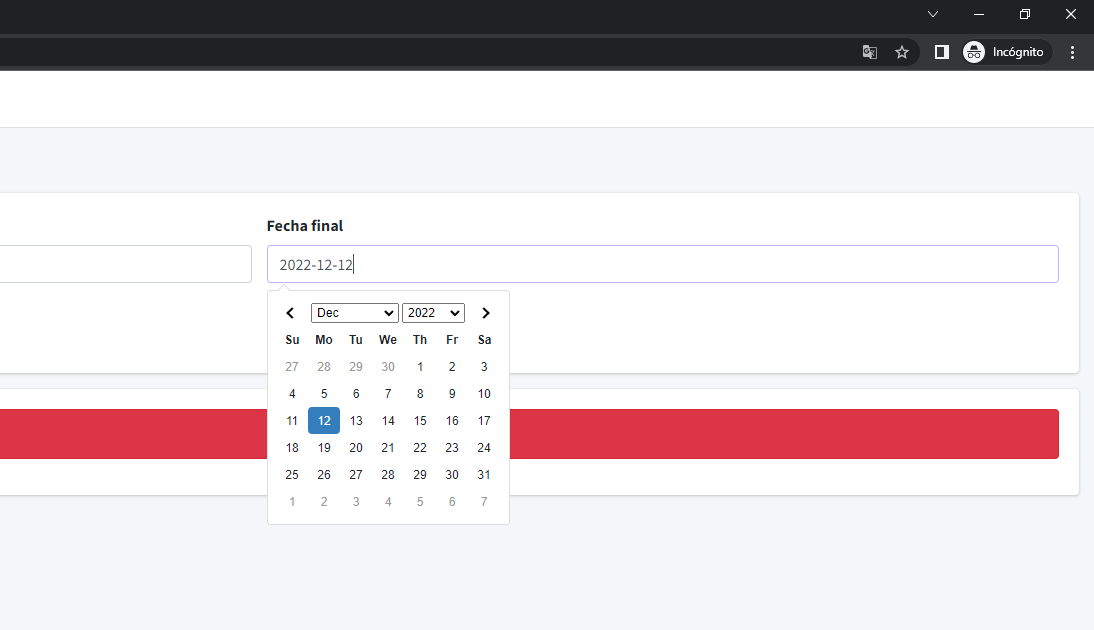This screenshot has width=1094, height=630.
Task: Pick December 1 in calendar
Action: coord(420,367)
